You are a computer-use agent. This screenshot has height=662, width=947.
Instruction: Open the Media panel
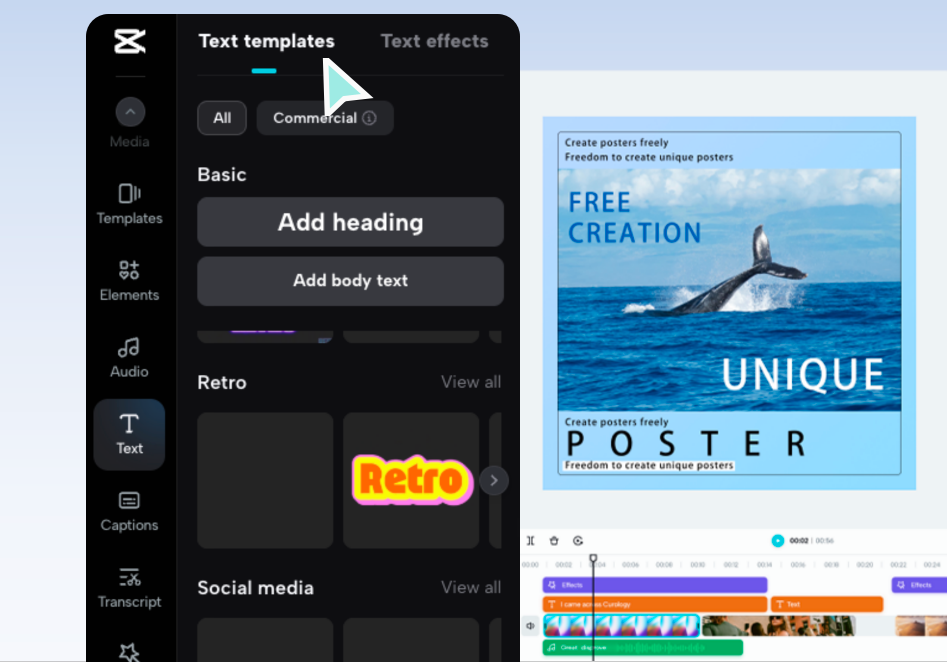click(x=129, y=122)
